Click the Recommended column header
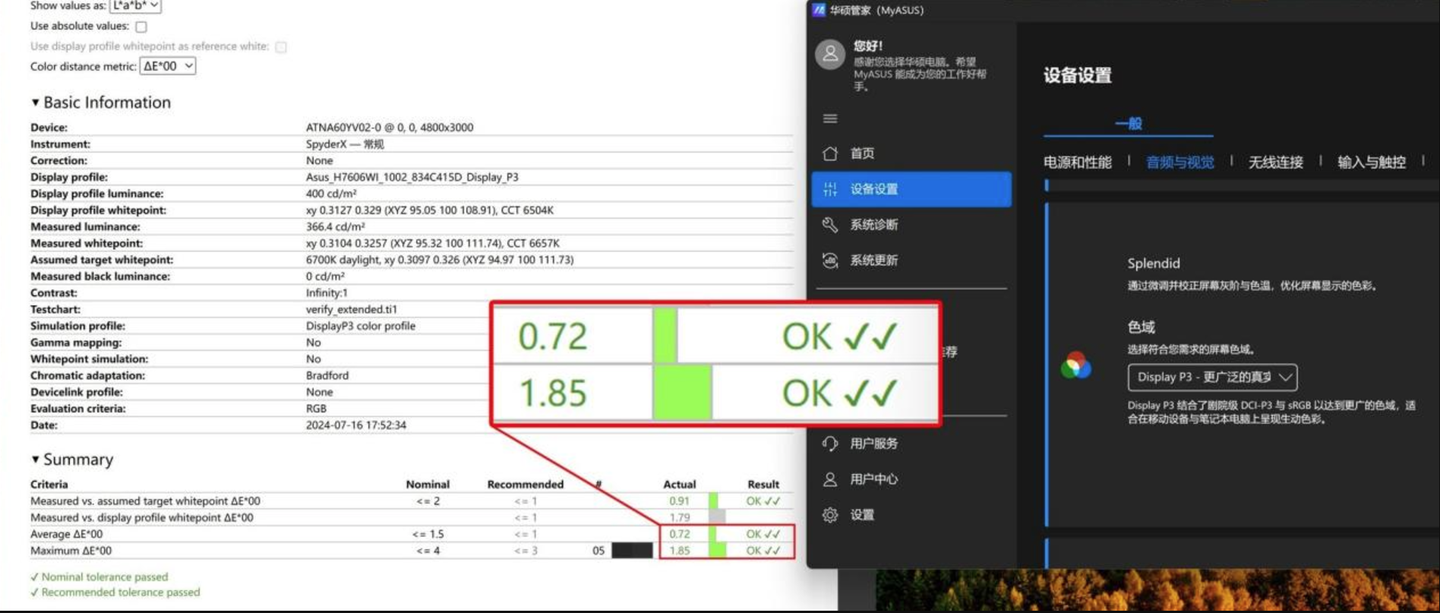 pyautogui.click(x=525, y=484)
